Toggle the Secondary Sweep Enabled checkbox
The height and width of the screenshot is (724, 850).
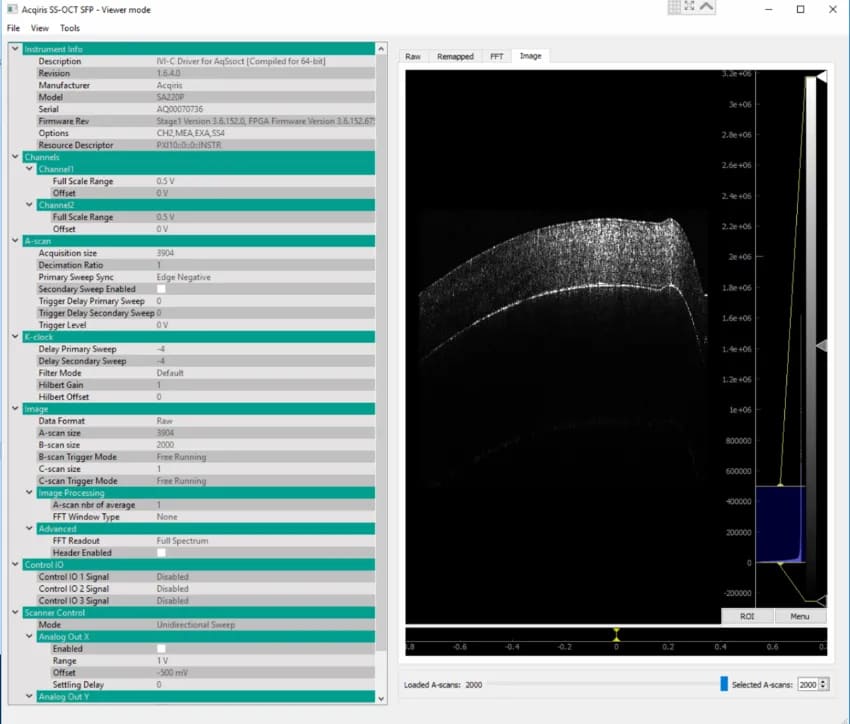(x=161, y=289)
